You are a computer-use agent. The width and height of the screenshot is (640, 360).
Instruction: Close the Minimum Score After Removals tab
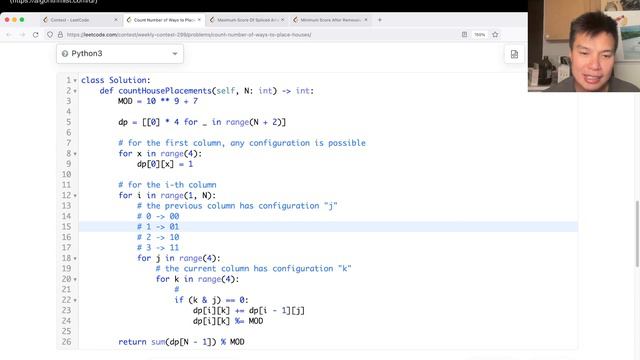[x=366, y=20]
